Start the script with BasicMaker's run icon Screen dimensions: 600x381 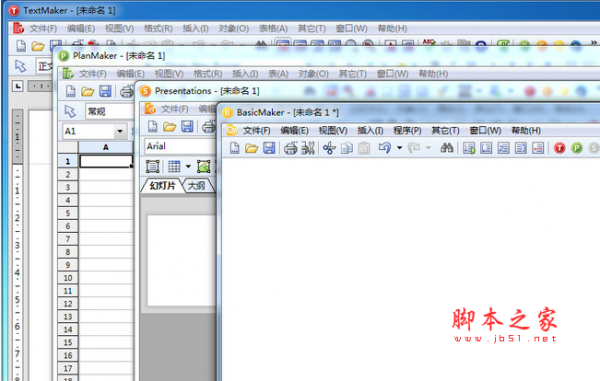click(469, 148)
